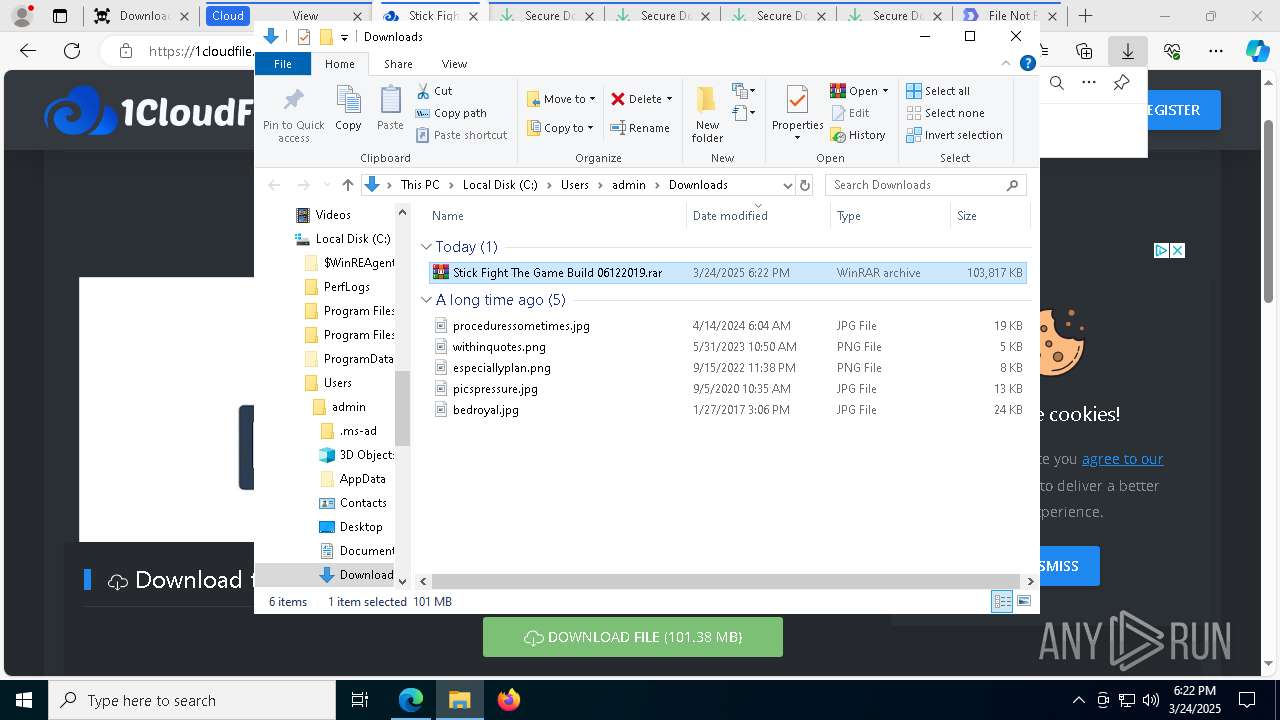The height and width of the screenshot is (720, 1280).
Task: Click Select all in ribbon
Action: pyautogui.click(x=938, y=91)
